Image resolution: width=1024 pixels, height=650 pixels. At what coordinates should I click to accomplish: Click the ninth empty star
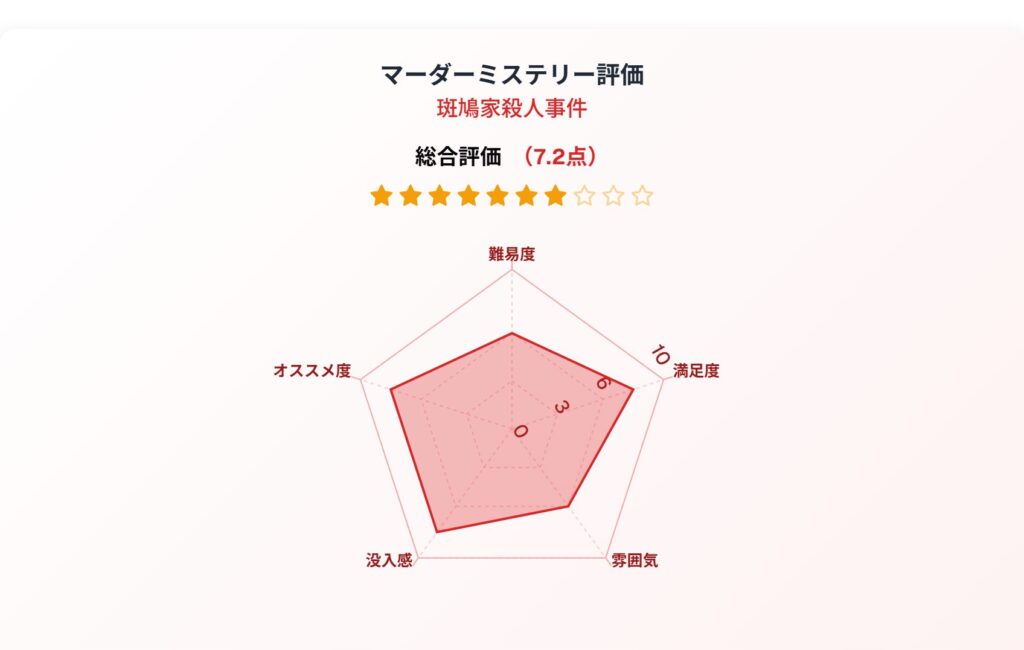tap(614, 195)
